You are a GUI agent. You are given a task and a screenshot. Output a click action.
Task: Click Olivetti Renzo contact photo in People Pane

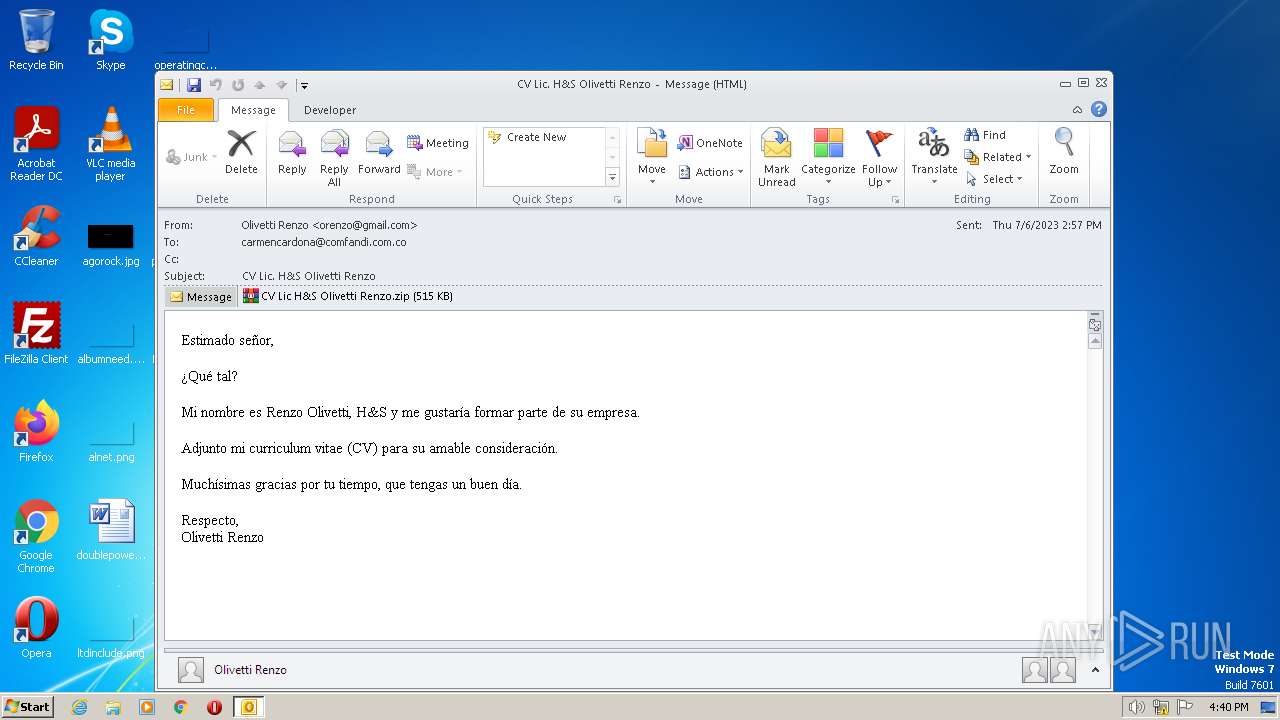click(190, 670)
